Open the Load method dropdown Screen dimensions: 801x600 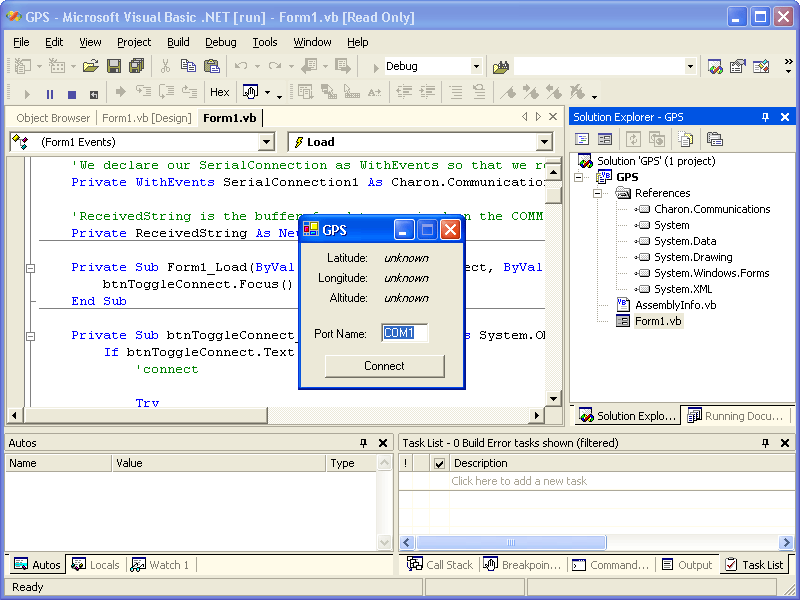click(544, 143)
